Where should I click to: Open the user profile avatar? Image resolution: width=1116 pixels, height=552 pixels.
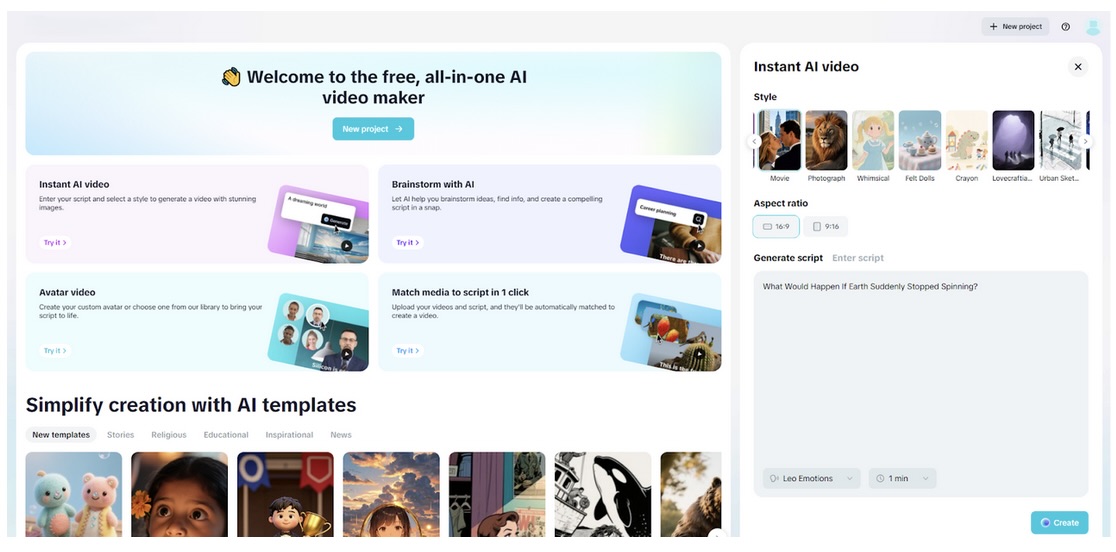pyautogui.click(x=1093, y=27)
